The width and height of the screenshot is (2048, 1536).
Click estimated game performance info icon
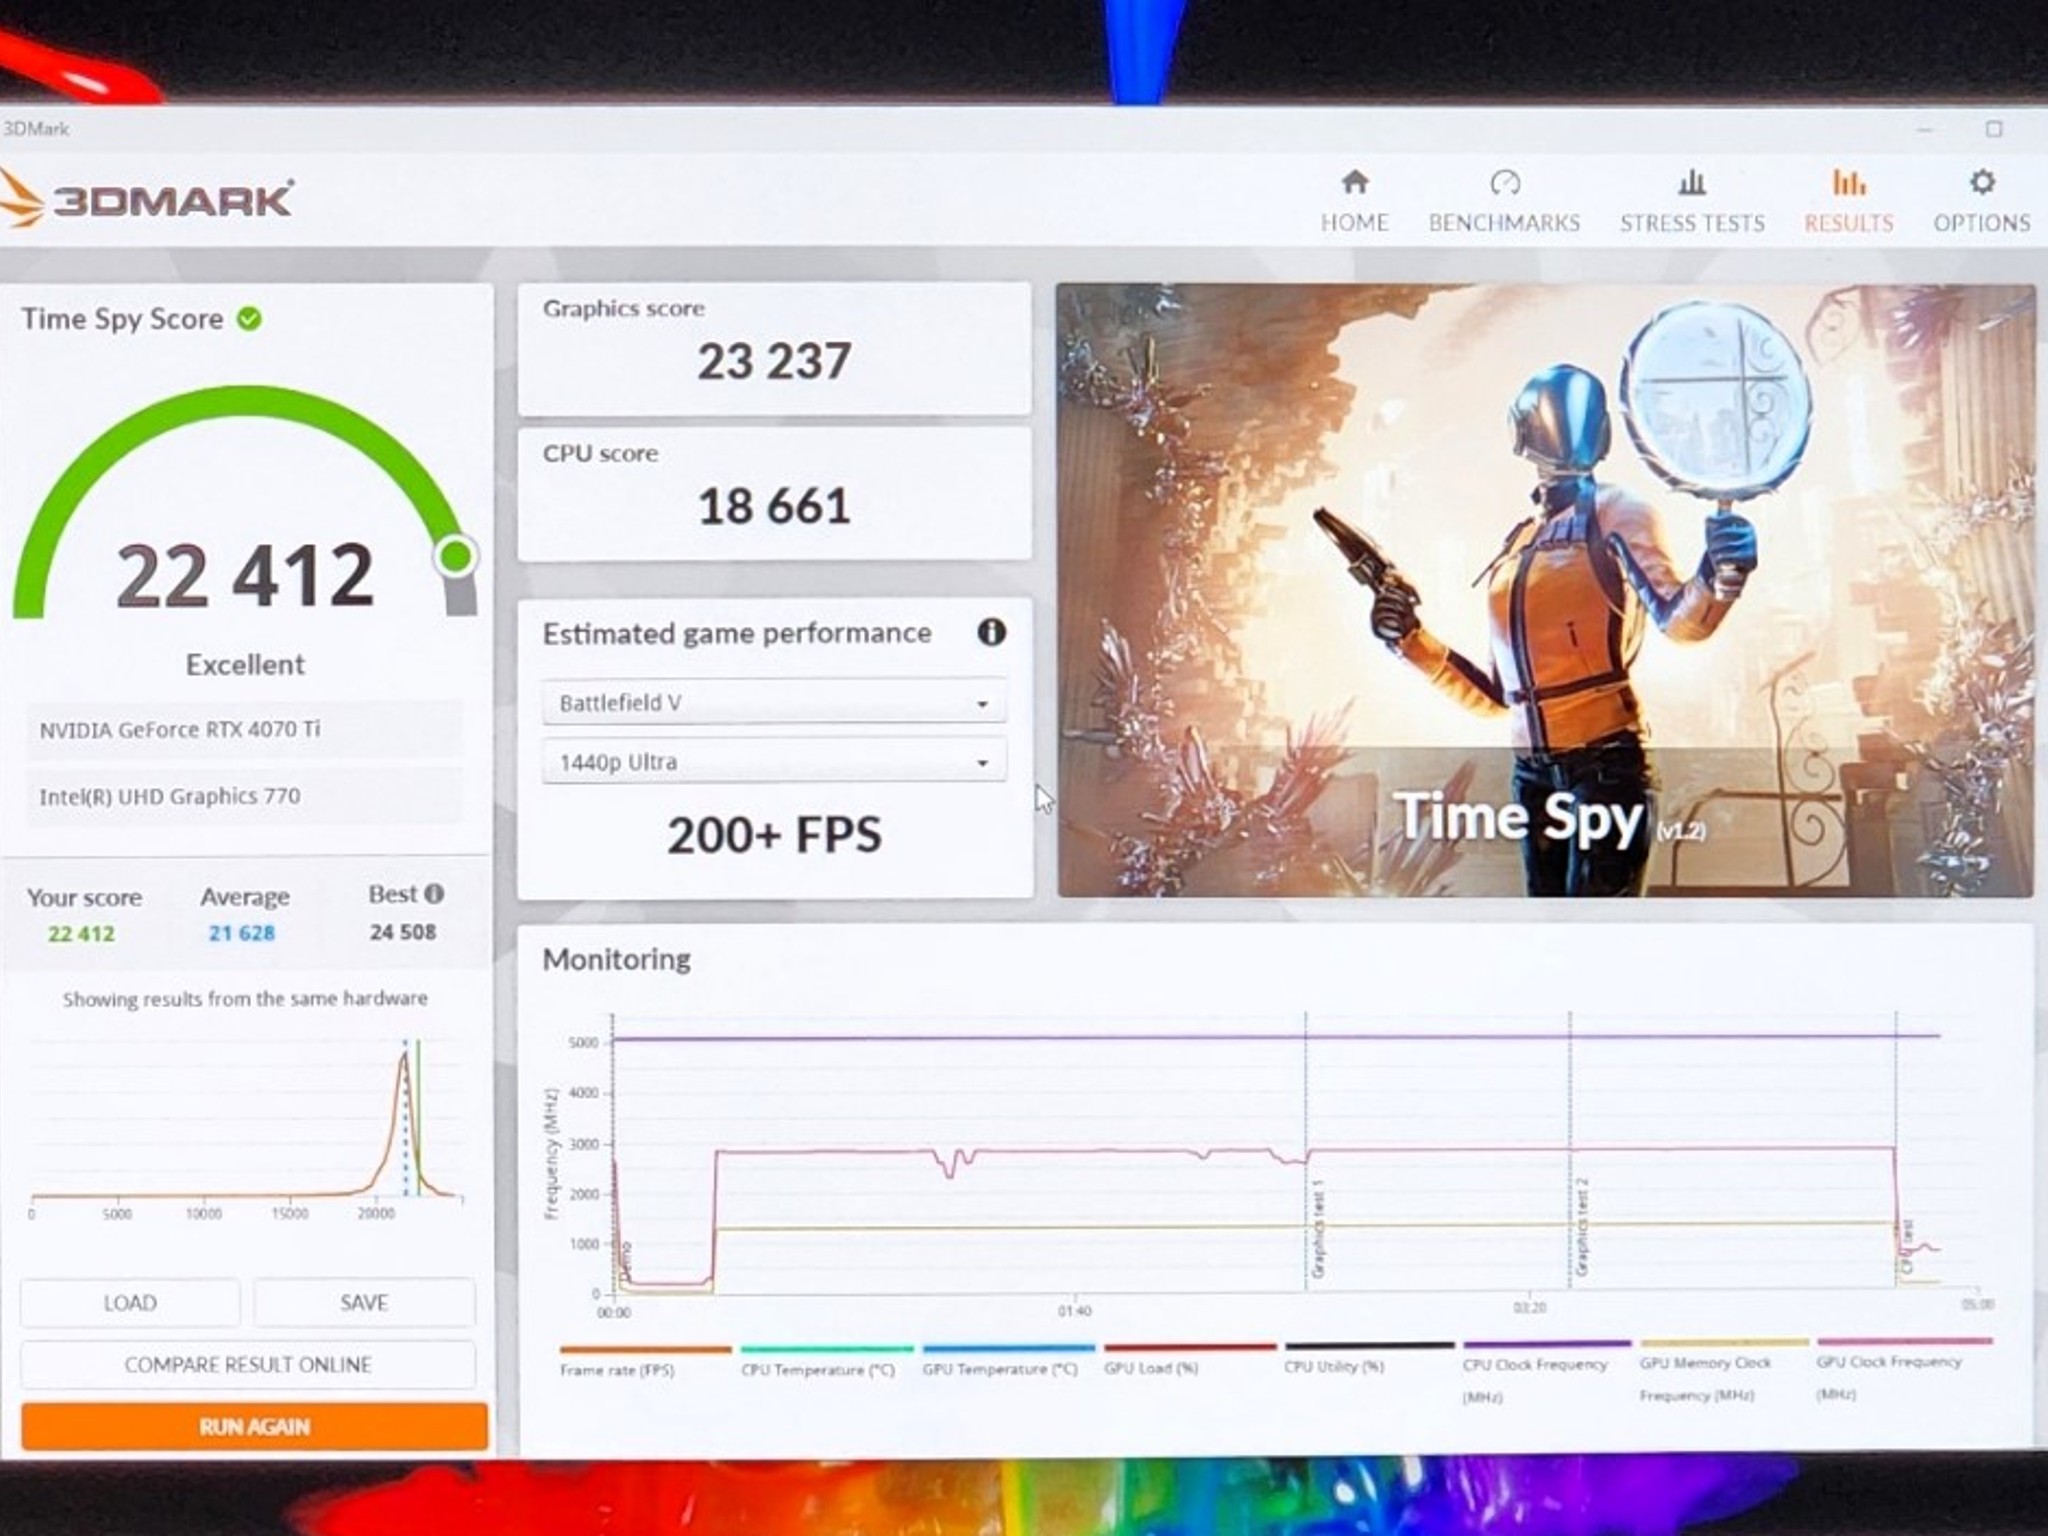tap(991, 632)
